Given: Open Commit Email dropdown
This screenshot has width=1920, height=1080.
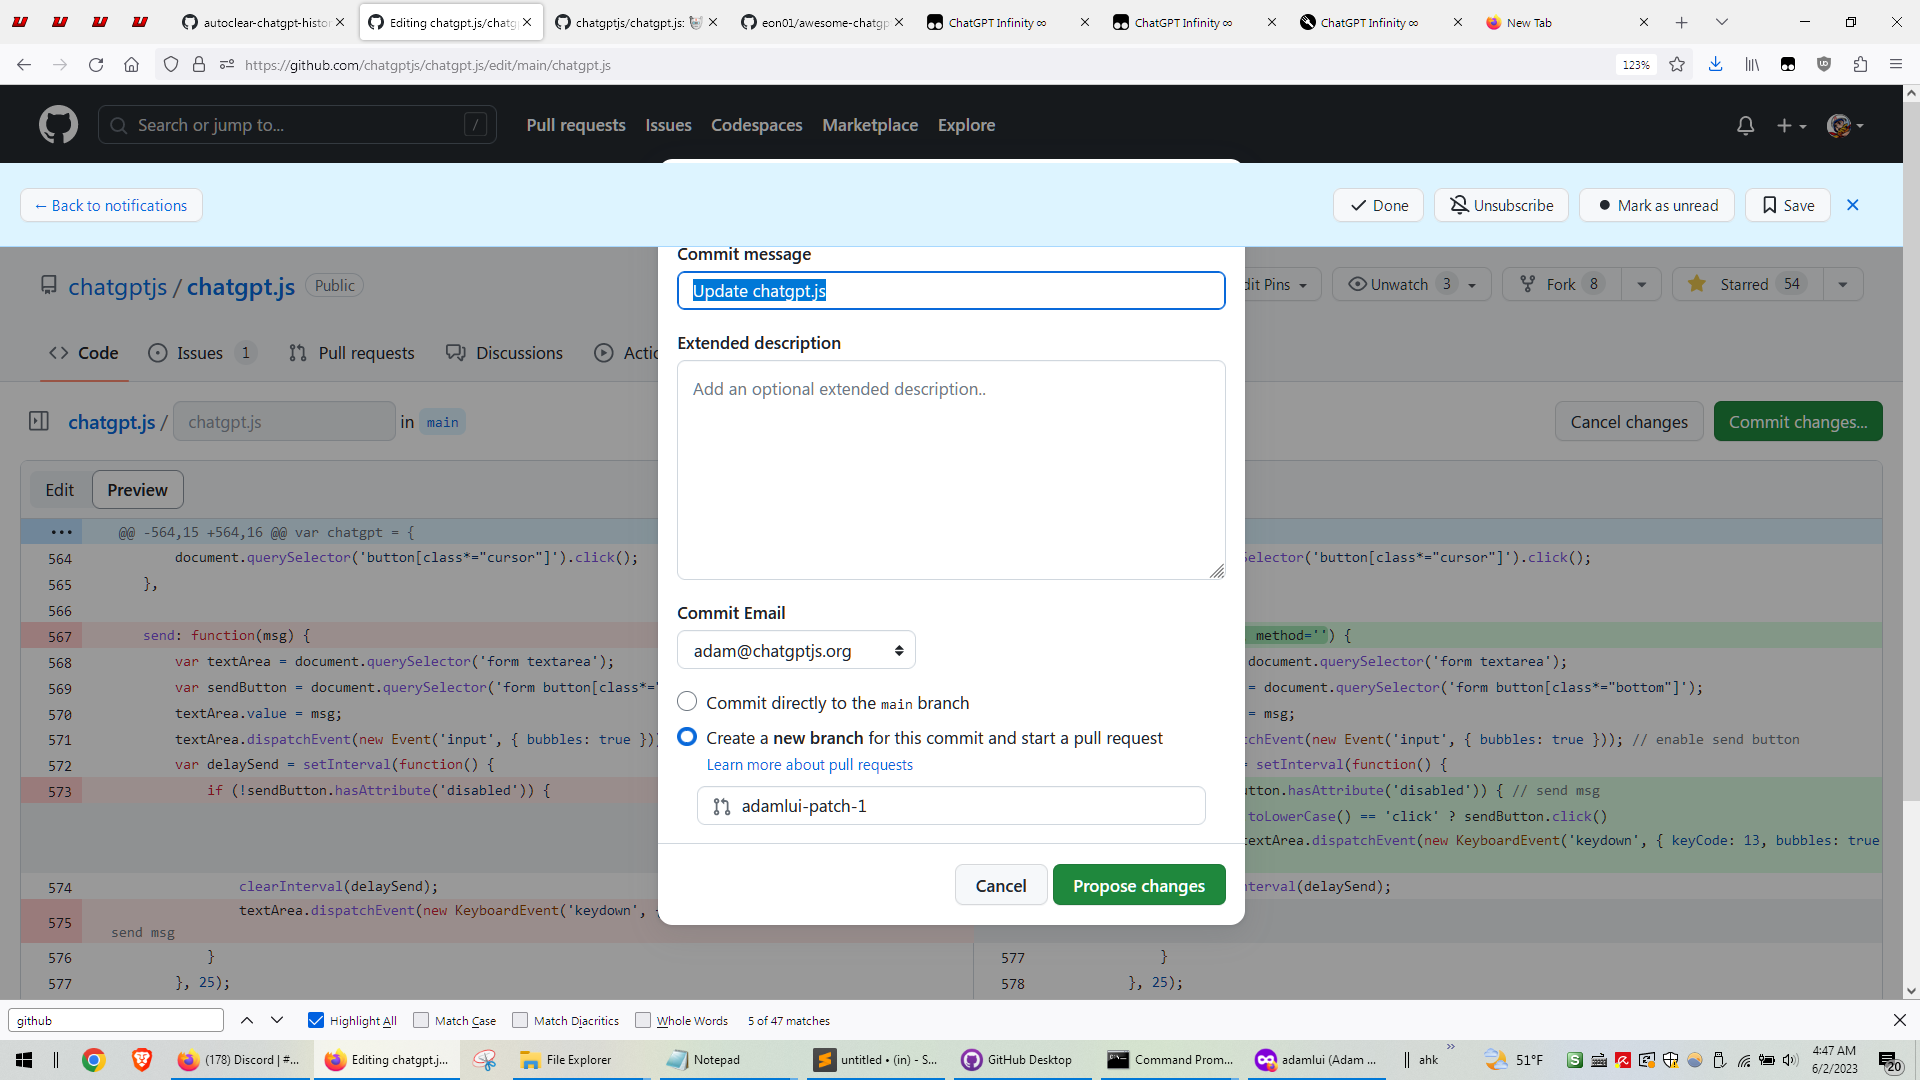Looking at the screenshot, I should click(x=796, y=650).
